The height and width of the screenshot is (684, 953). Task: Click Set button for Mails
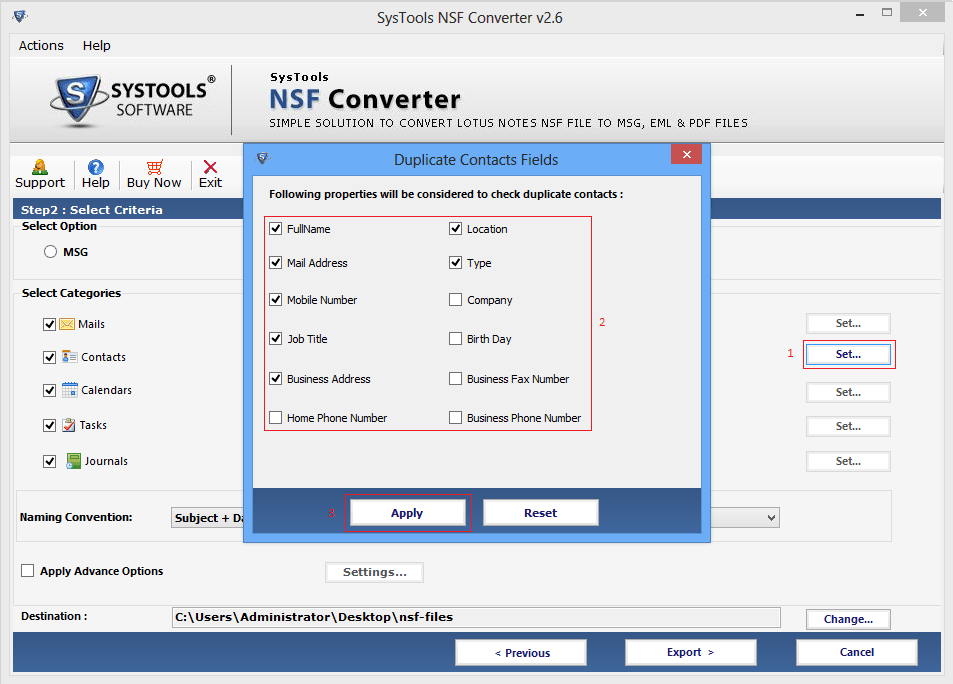click(x=848, y=323)
